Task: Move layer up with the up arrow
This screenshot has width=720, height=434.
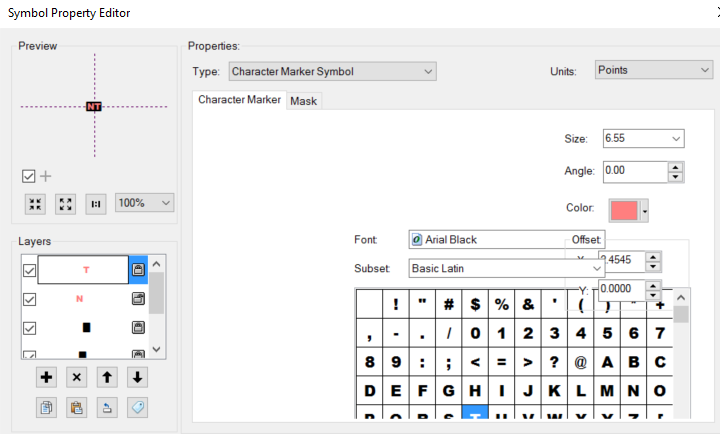Action: (107, 377)
